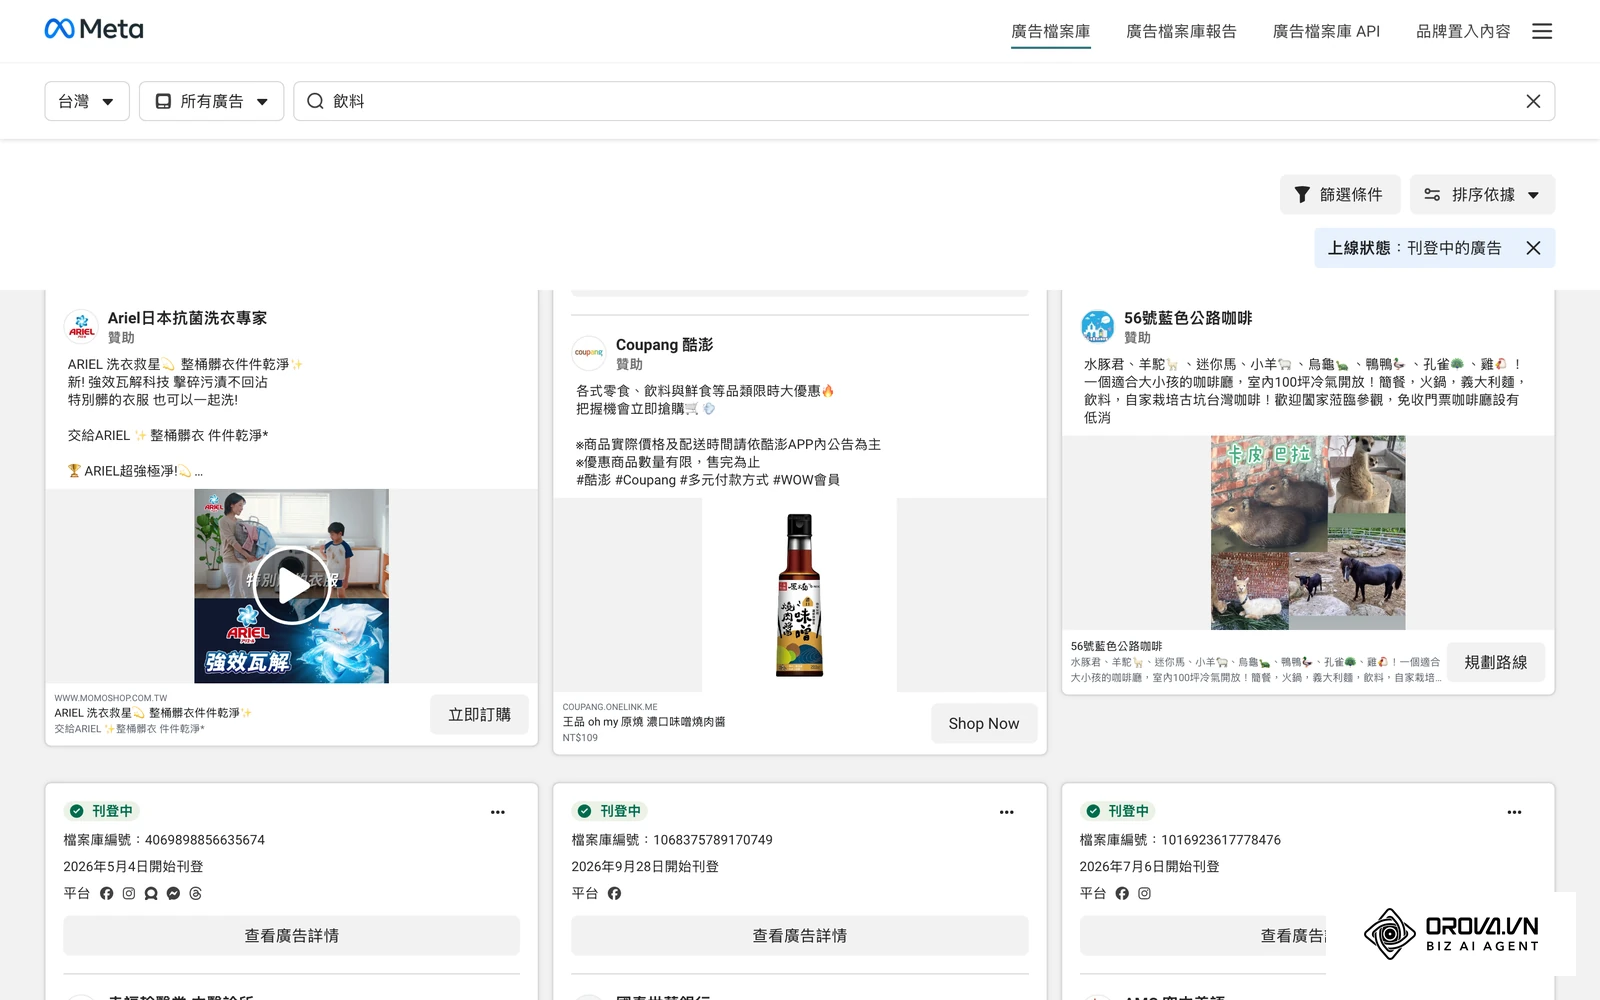Expand the 排序依據 sort dropdown
1600x1000 pixels.
point(1482,195)
